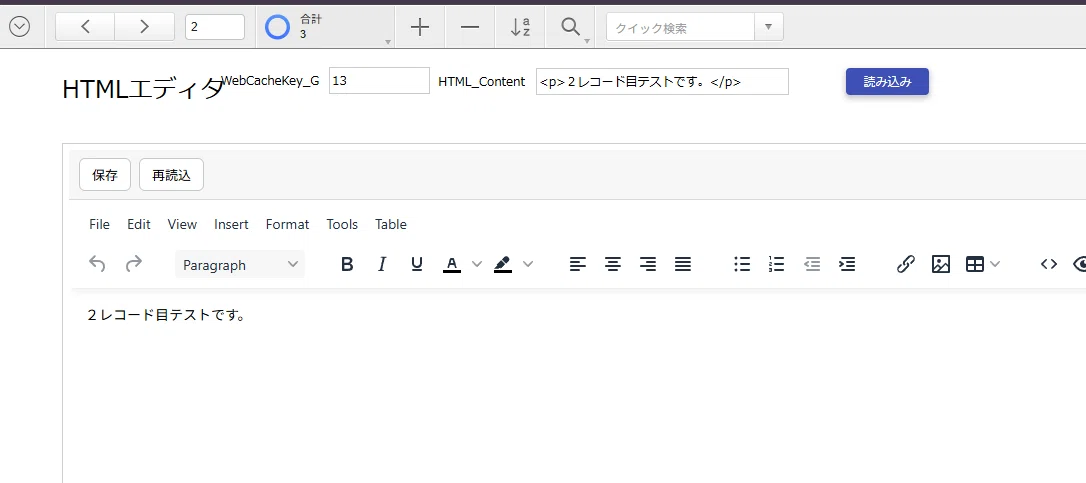Screen dimensions: 1086x483
Task: Align text center
Action: pyautogui.click(x=613, y=264)
